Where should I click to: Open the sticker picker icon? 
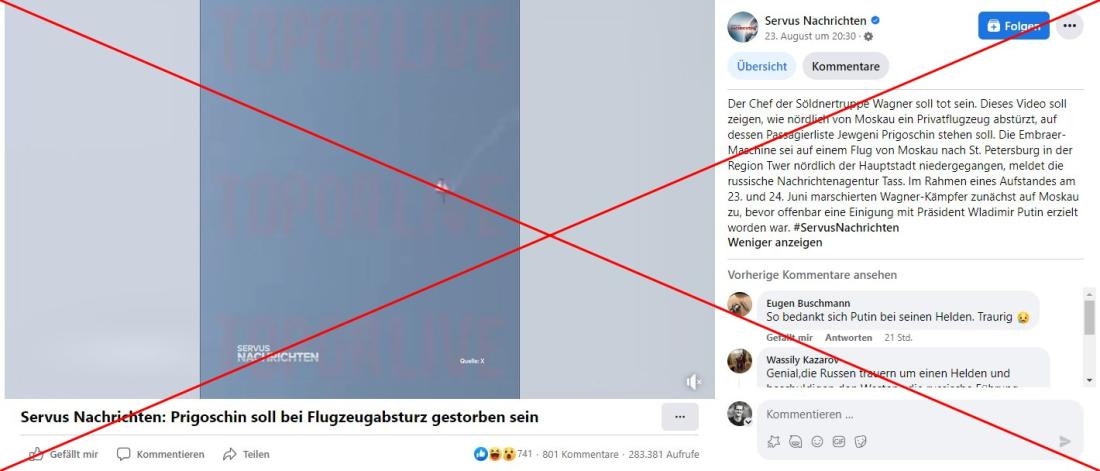click(861, 442)
